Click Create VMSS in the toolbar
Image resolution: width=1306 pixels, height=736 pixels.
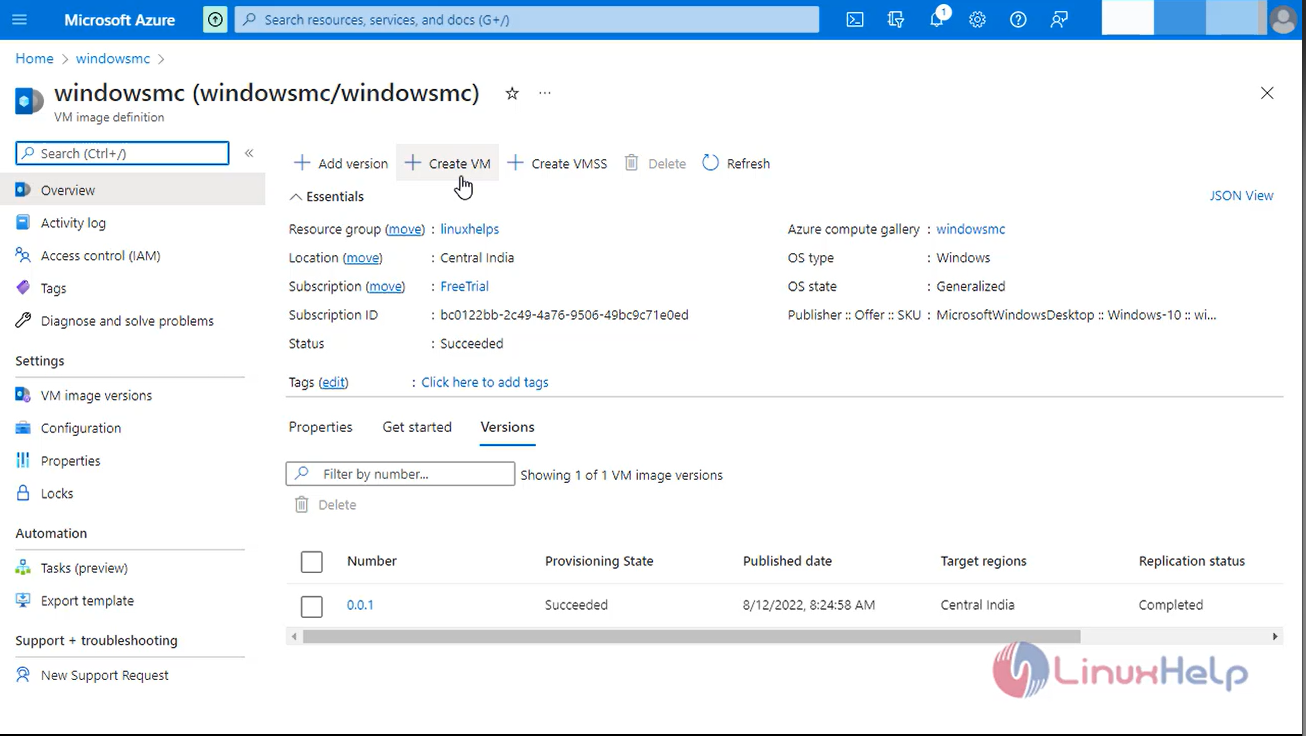tap(557, 163)
